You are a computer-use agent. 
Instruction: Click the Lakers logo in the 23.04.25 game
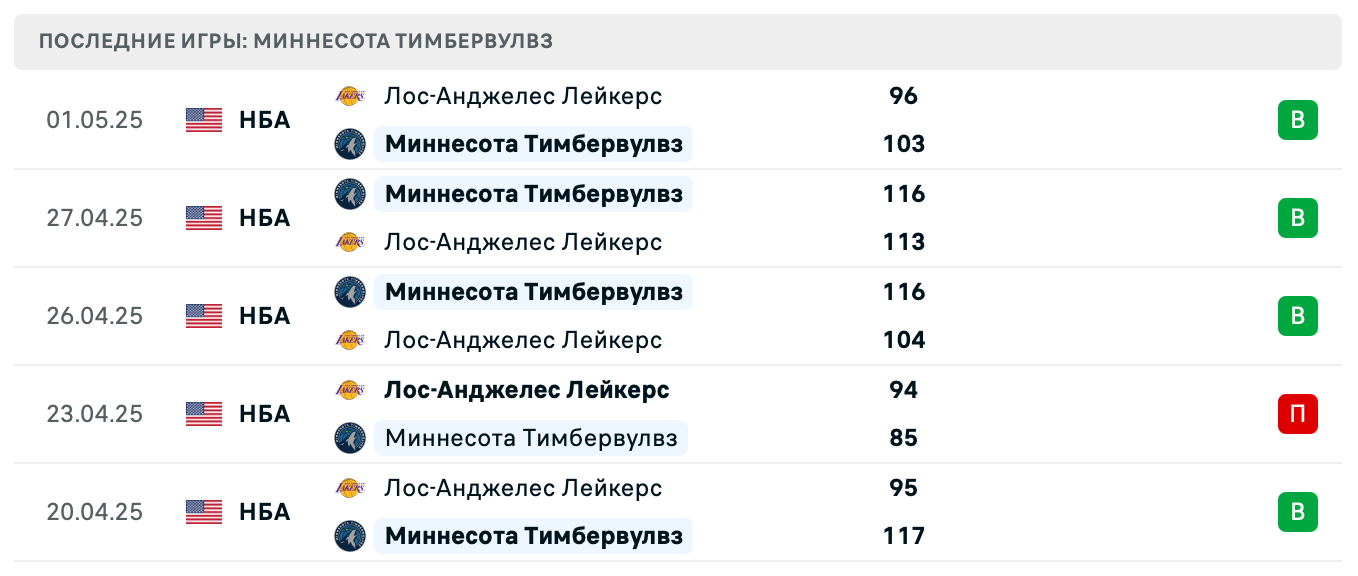click(350, 390)
